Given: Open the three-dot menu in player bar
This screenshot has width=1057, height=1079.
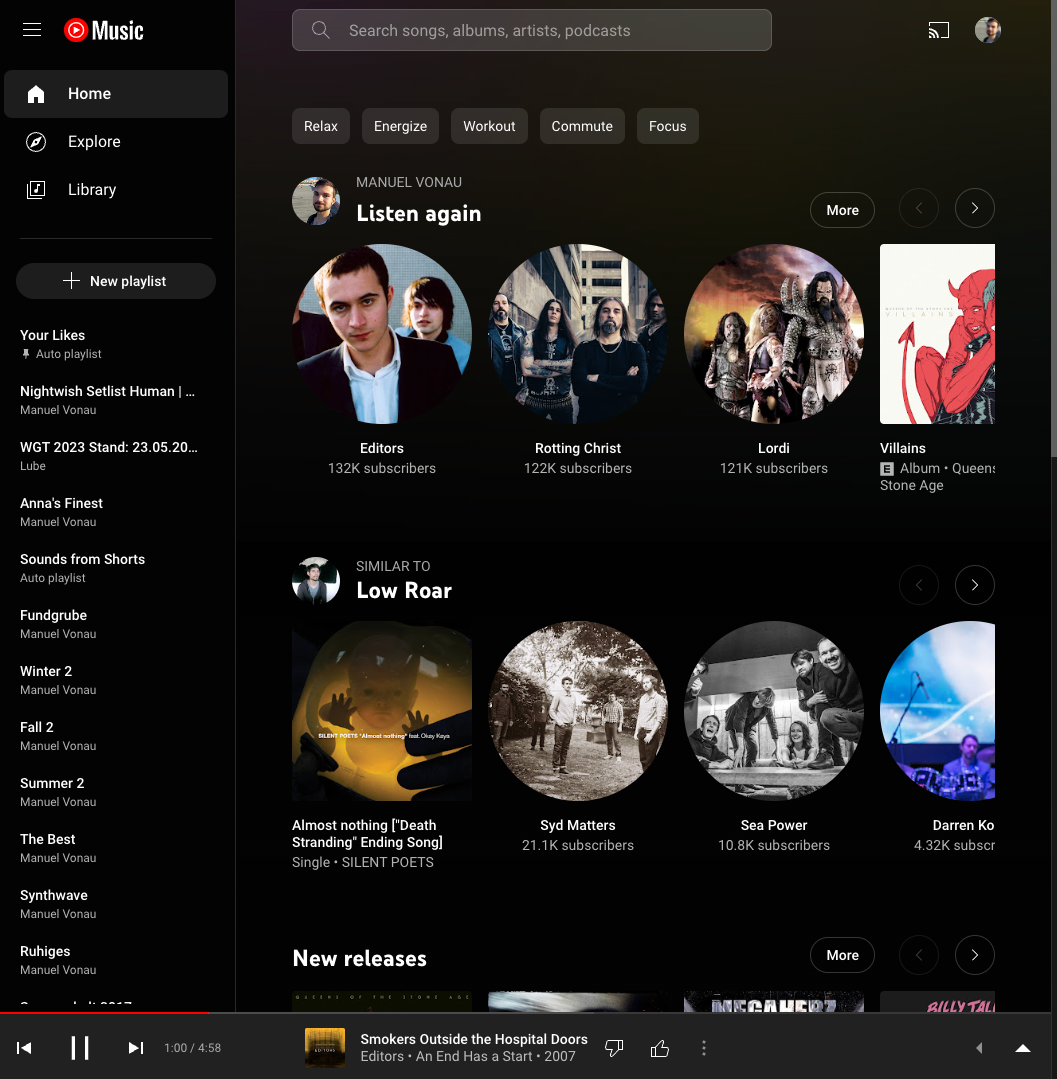Looking at the screenshot, I should [x=703, y=1047].
